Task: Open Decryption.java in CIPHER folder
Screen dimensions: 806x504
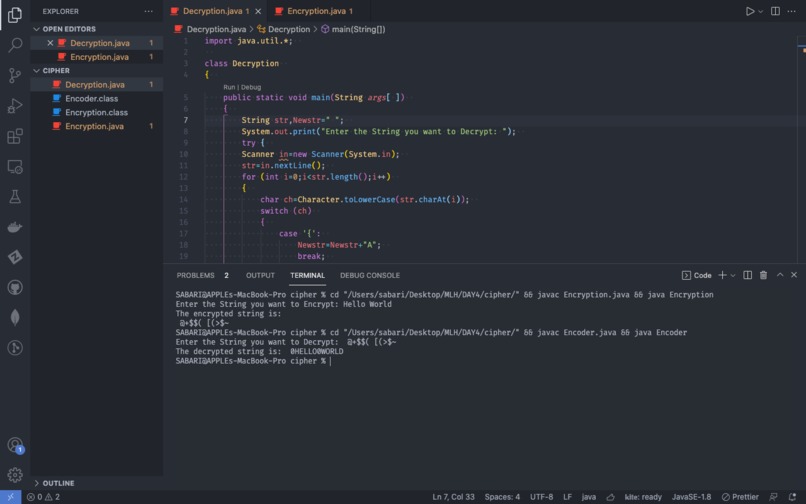Action: click(97, 84)
